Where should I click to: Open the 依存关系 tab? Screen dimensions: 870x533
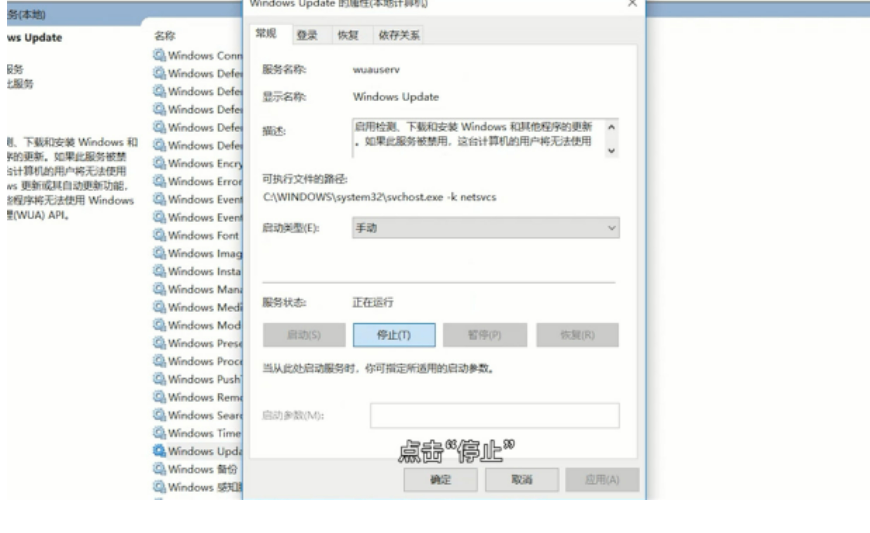pyautogui.click(x=399, y=35)
